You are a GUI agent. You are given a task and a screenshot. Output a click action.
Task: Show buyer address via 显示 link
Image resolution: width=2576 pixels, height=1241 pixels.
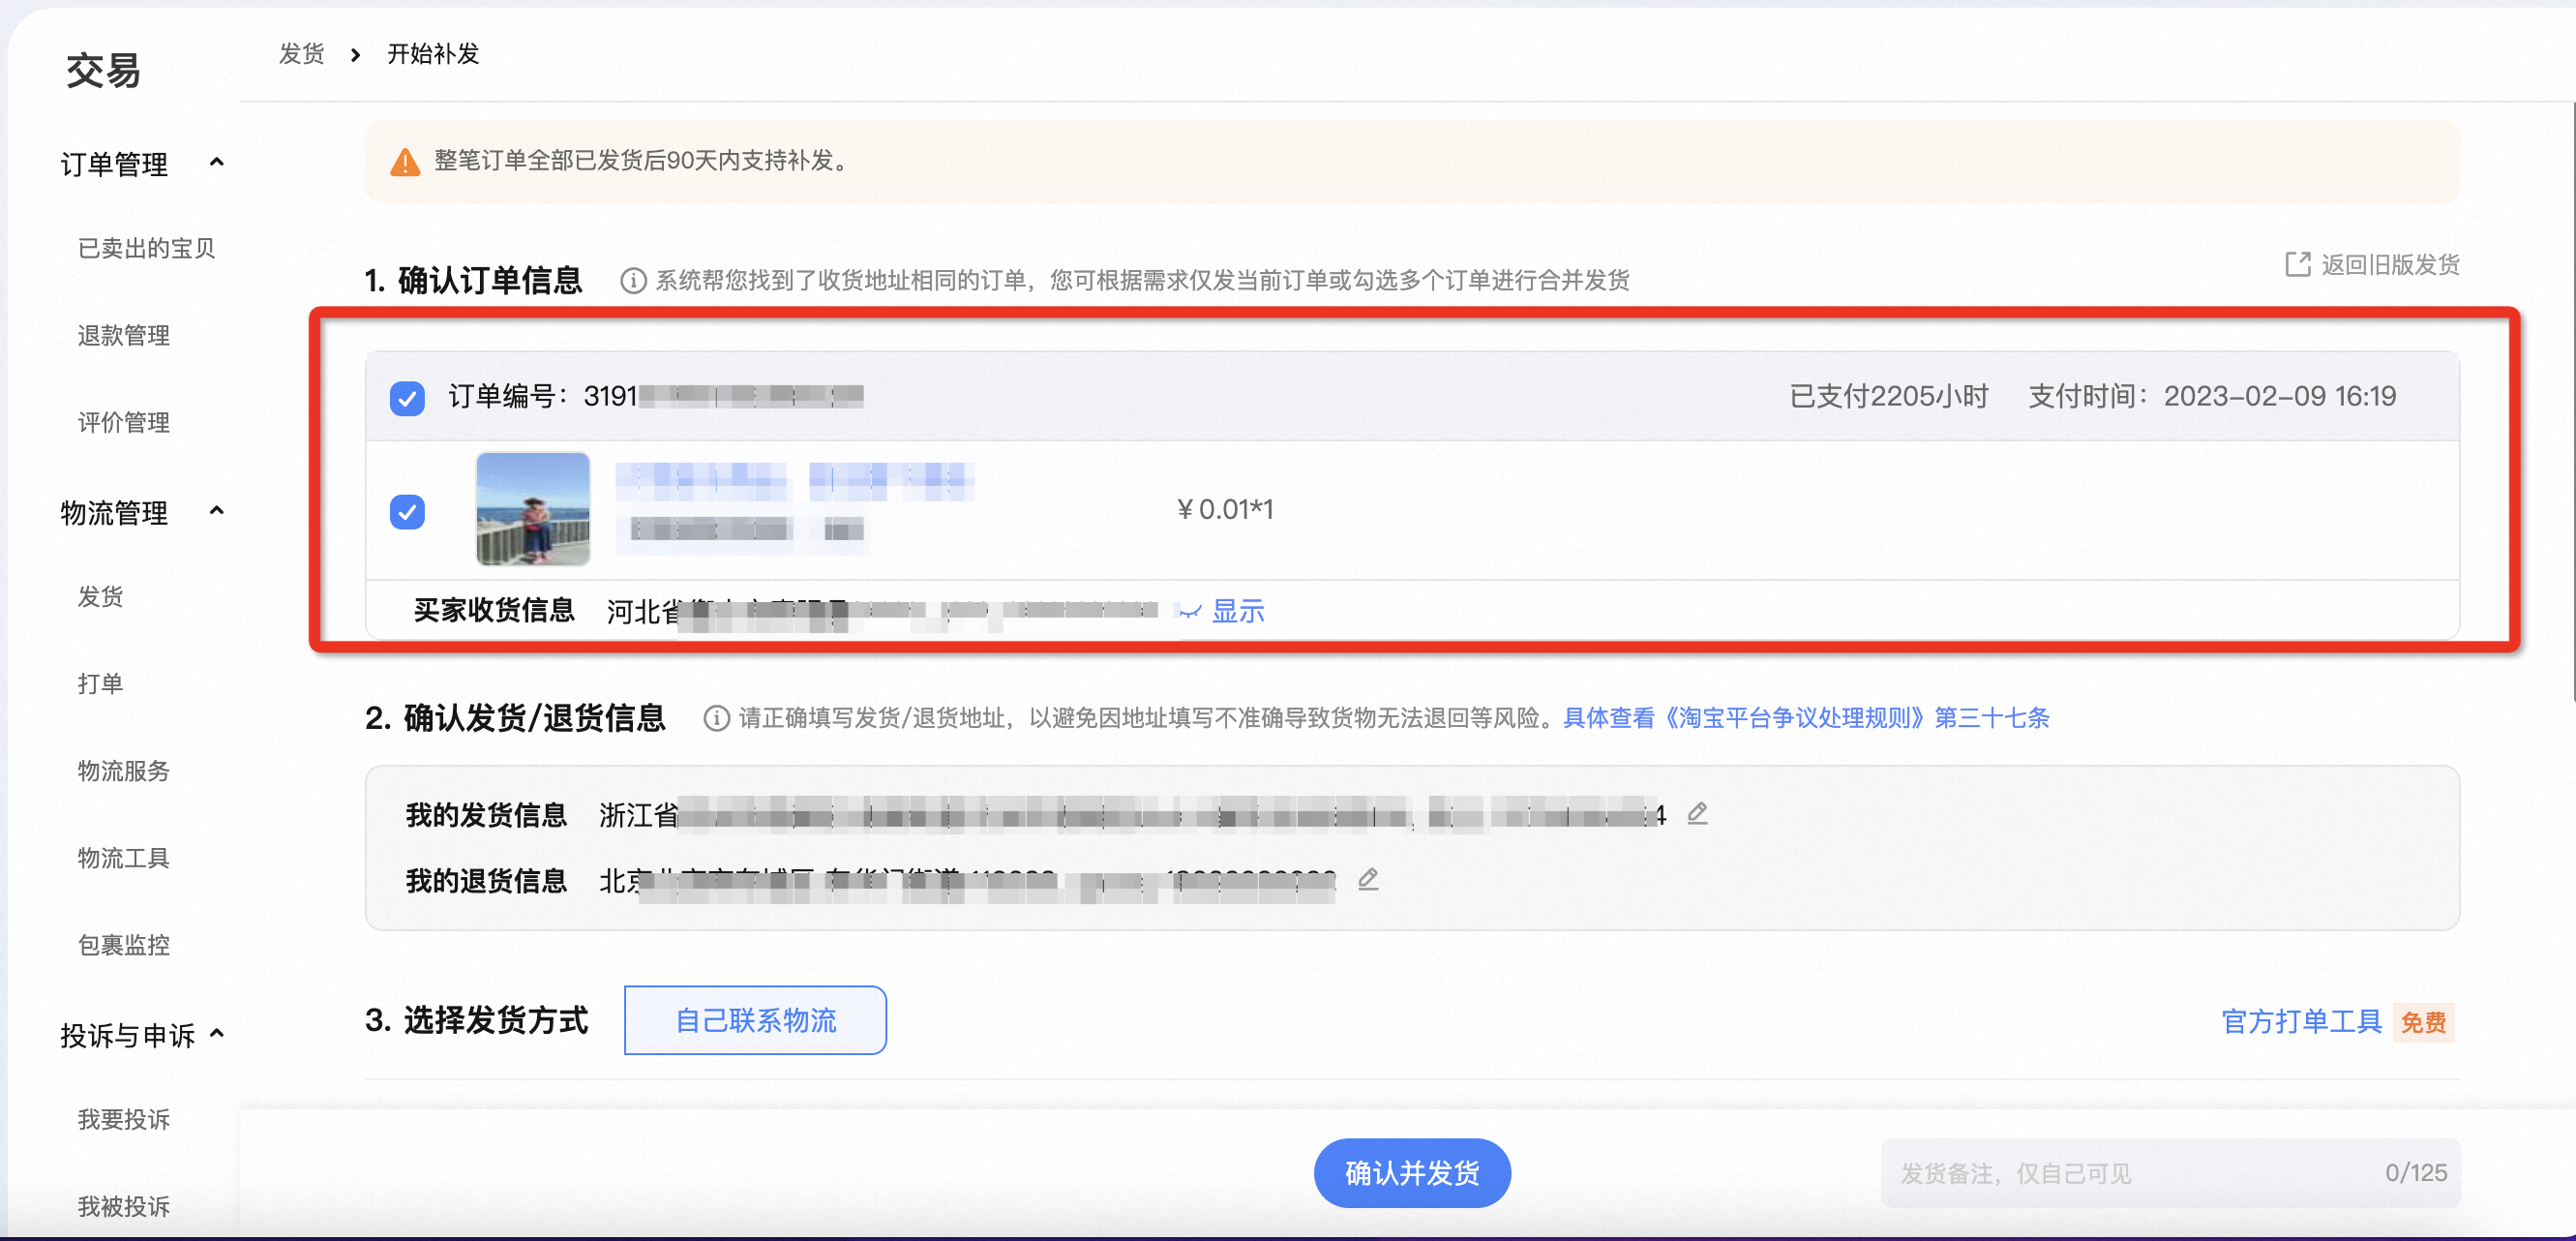click(x=1238, y=611)
